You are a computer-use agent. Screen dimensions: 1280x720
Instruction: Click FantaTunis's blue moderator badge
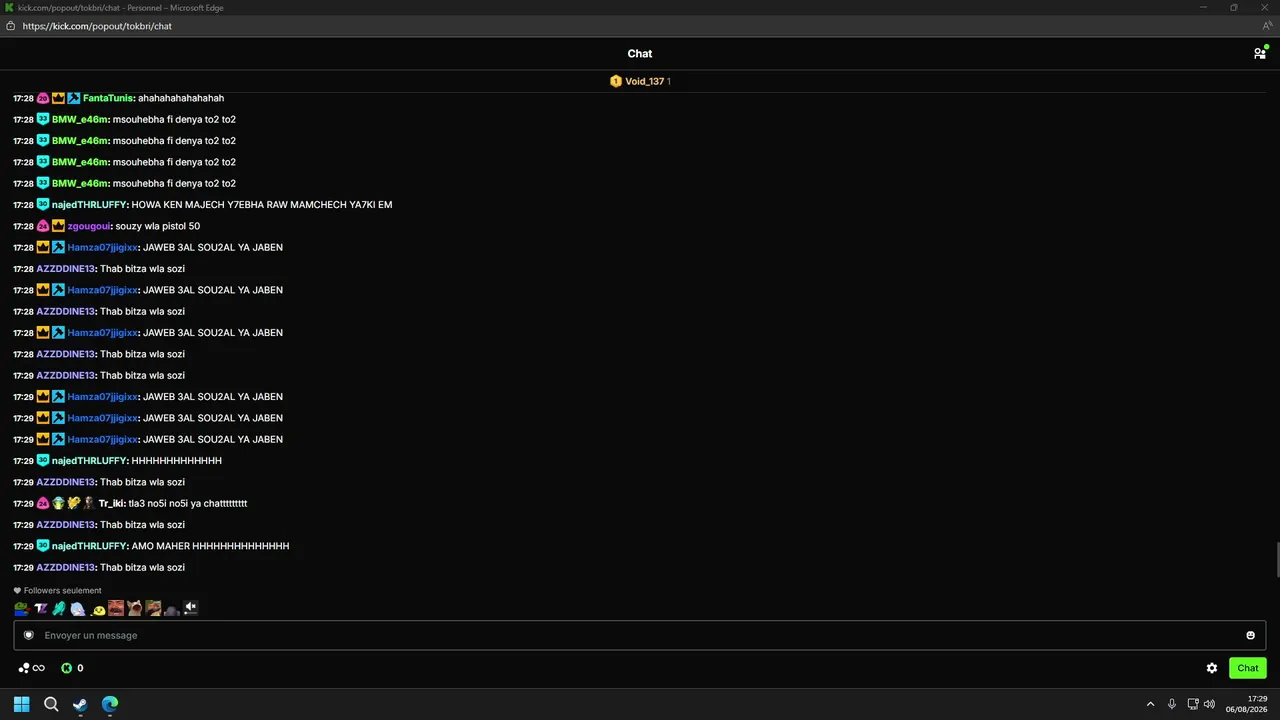click(x=74, y=98)
